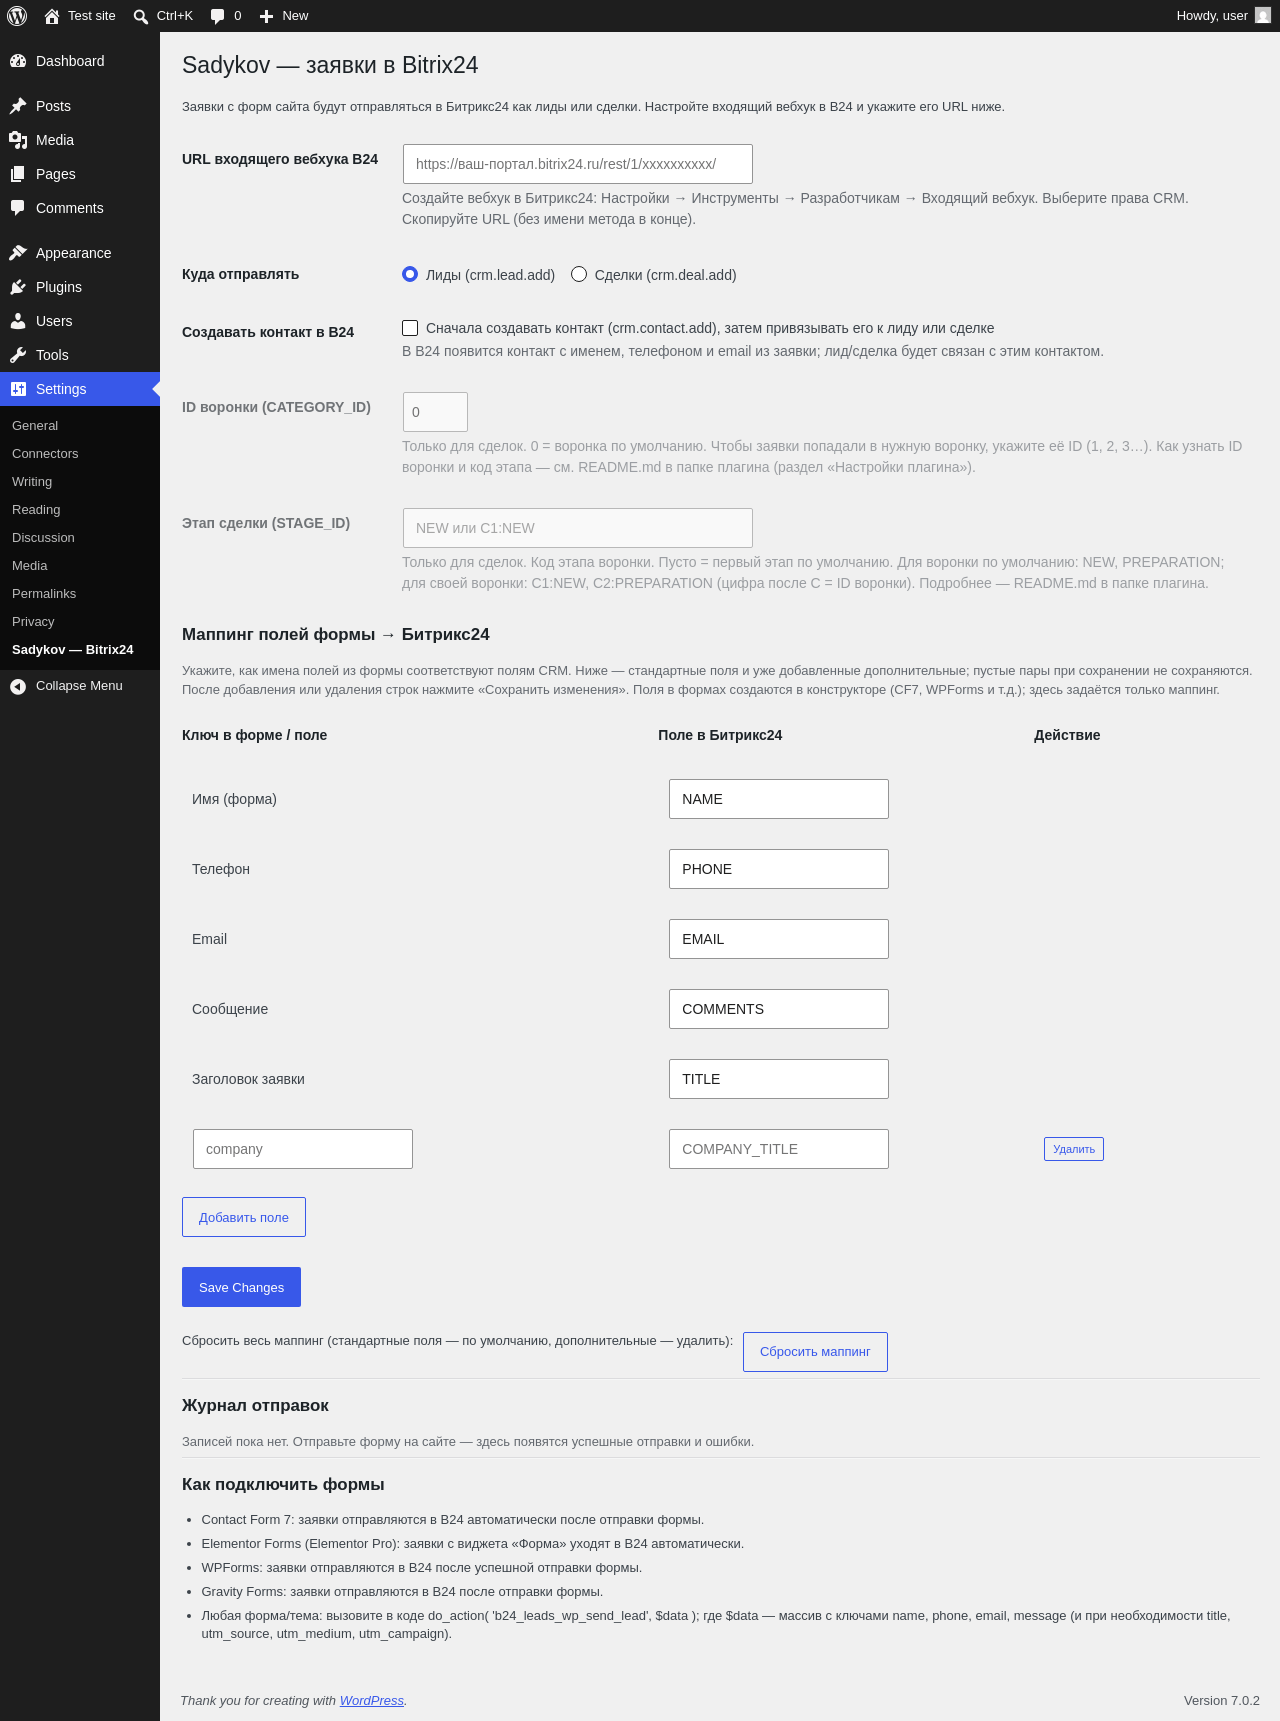Click the Comments speech bubble sidebar icon
The height and width of the screenshot is (1721, 1280).
coord(18,208)
